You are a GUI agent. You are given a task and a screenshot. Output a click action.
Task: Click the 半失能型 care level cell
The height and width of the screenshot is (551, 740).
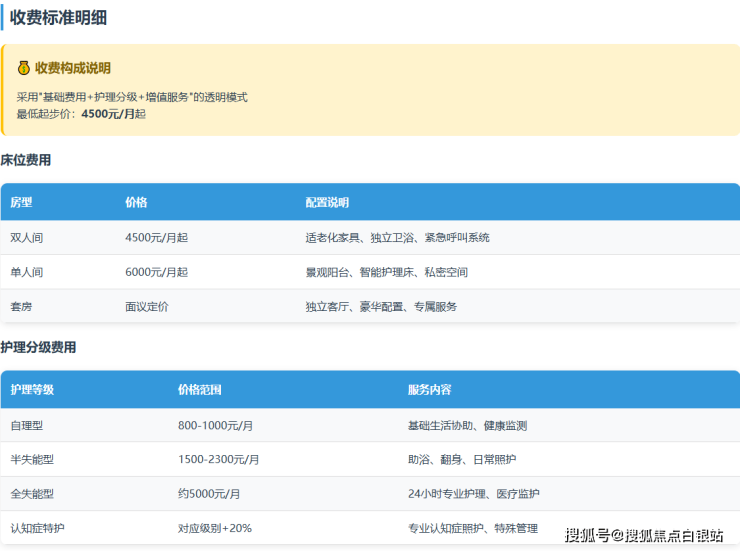(x=32, y=459)
